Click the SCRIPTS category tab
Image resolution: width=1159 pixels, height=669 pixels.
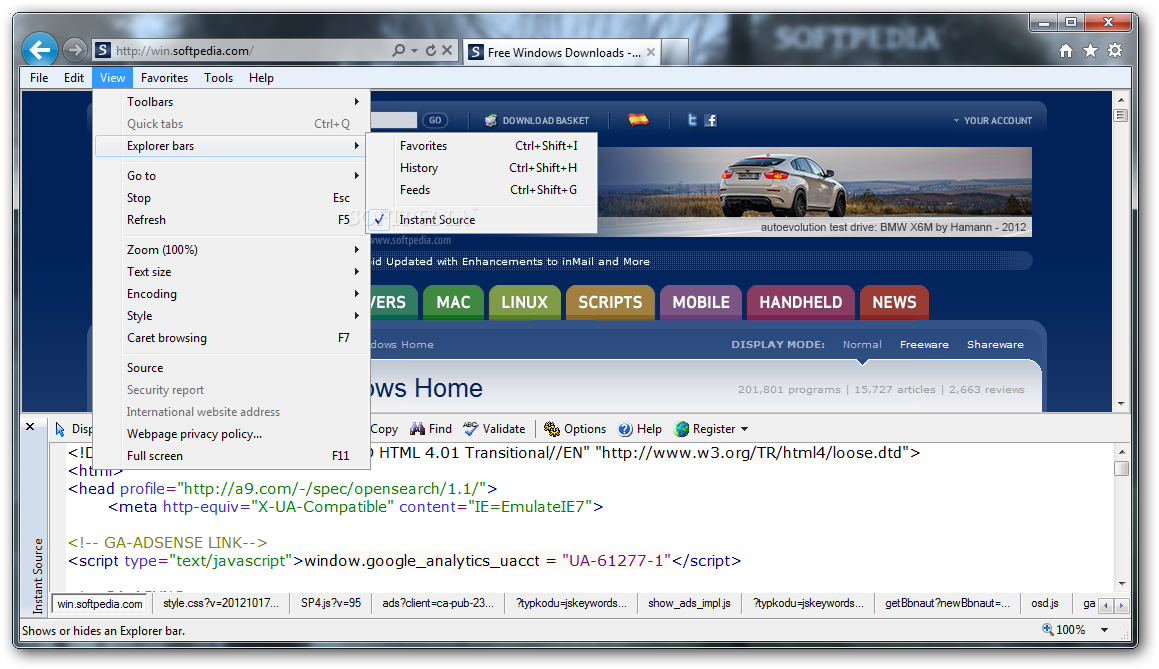(611, 302)
